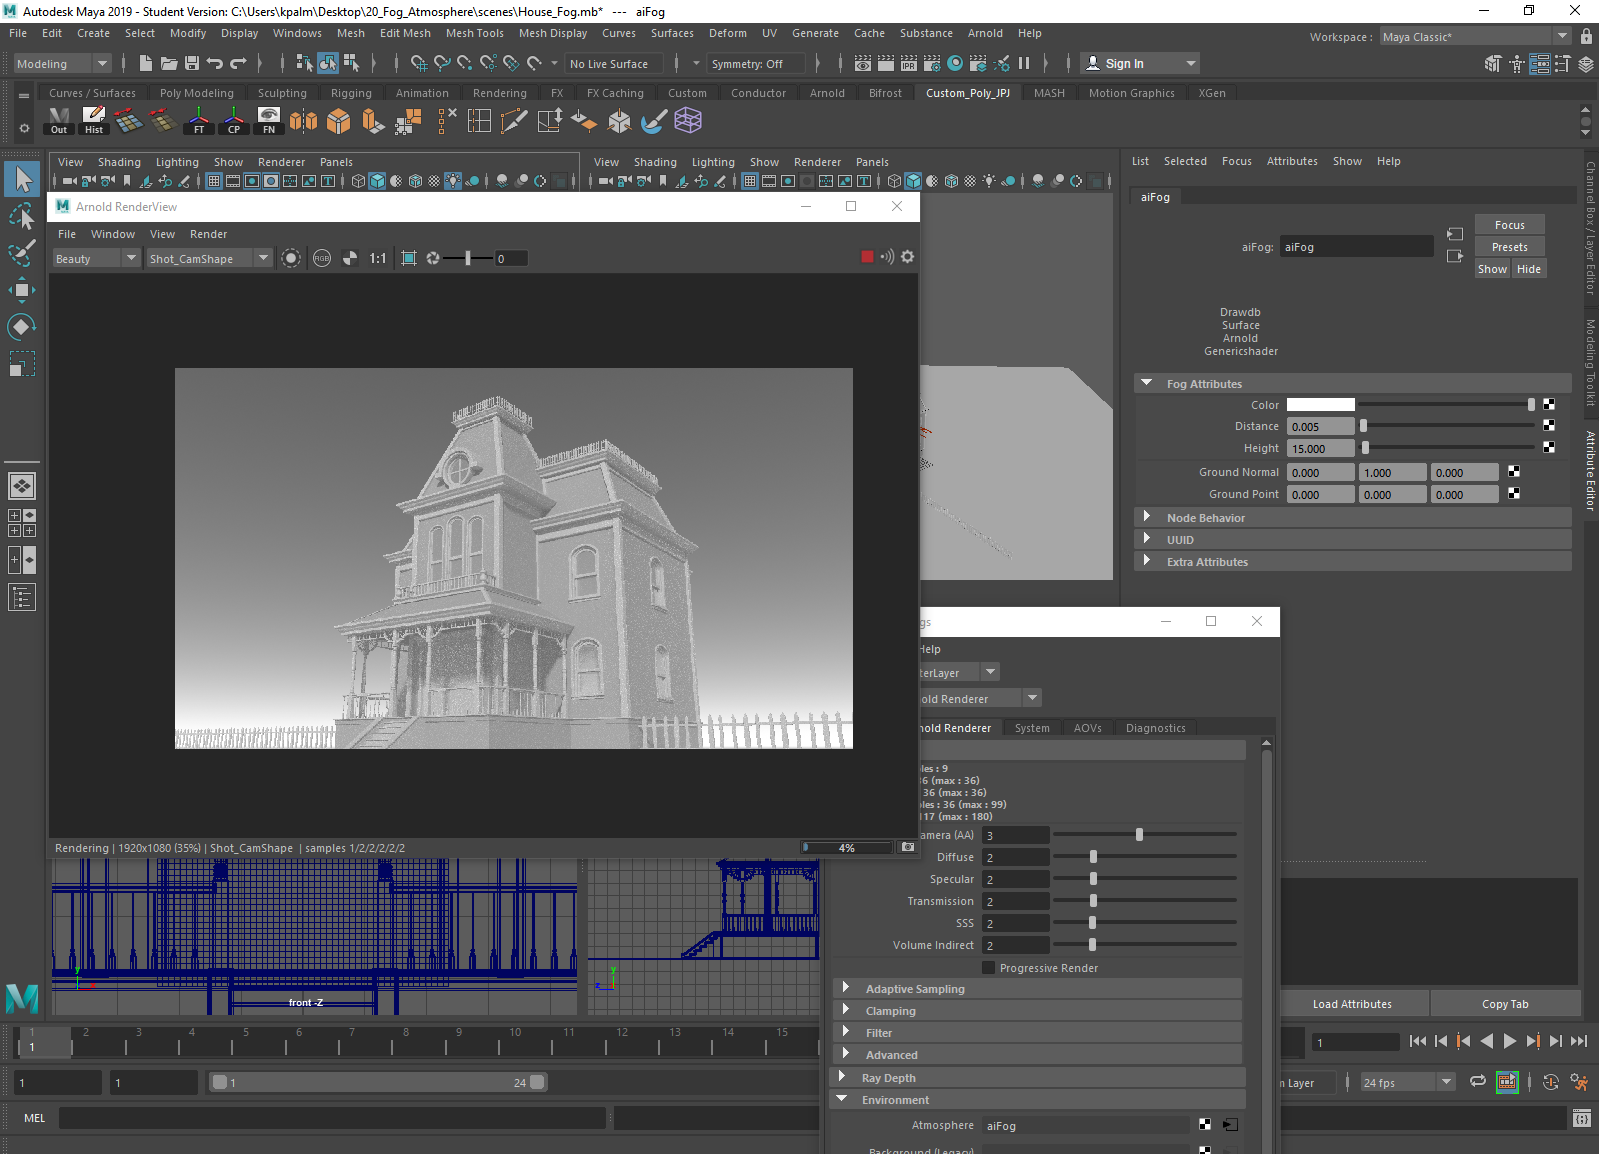Click the Load Attributes button

point(1352,1004)
